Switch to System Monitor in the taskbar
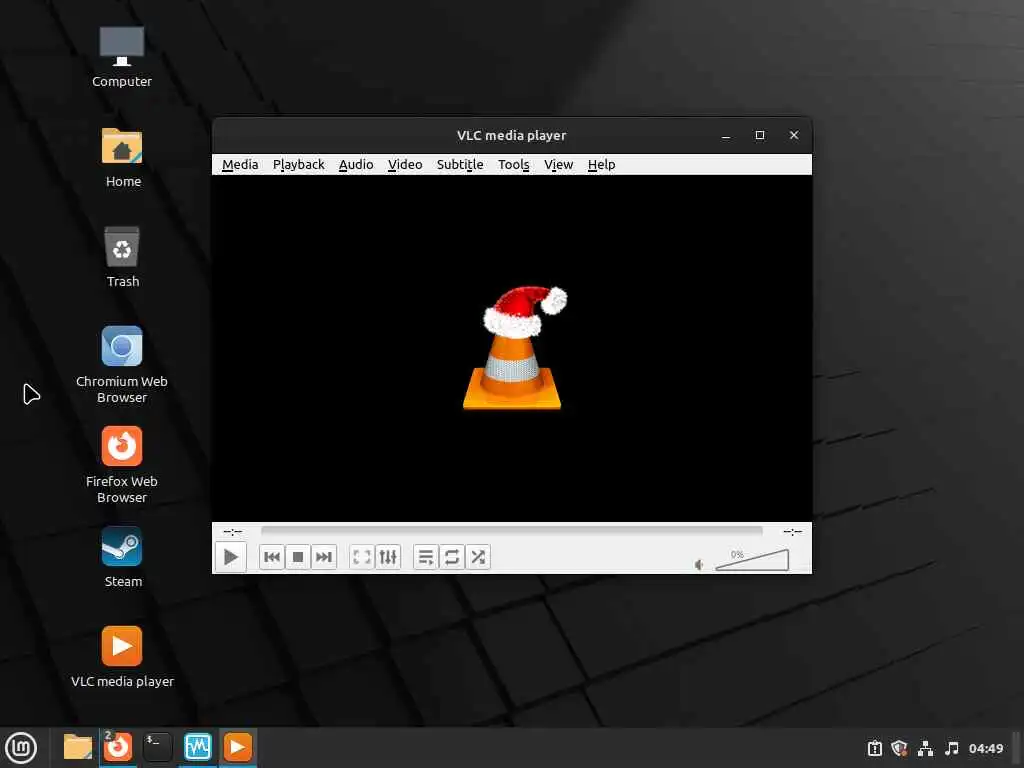This screenshot has width=1024, height=768. tap(198, 747)
